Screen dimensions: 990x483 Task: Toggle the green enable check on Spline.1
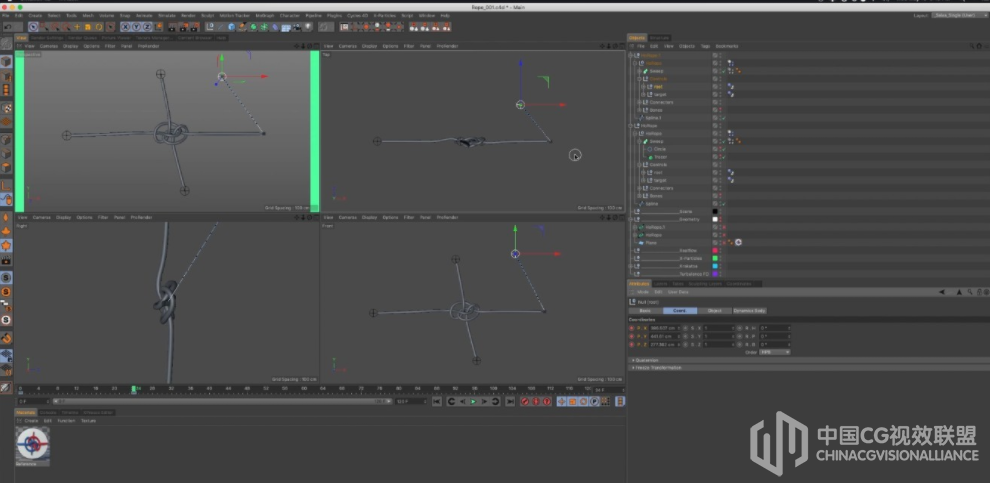[724, 118]
